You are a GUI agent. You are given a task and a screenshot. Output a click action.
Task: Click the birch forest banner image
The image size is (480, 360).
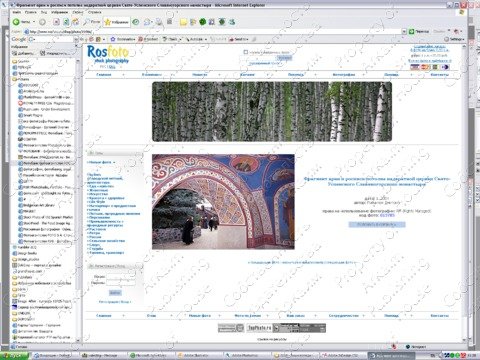[272, 112]
